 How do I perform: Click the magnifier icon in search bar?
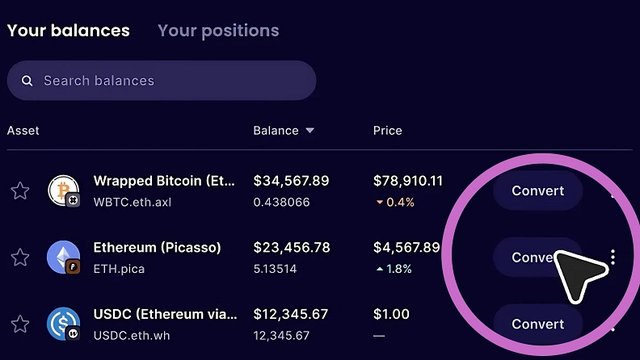[27, 81]
